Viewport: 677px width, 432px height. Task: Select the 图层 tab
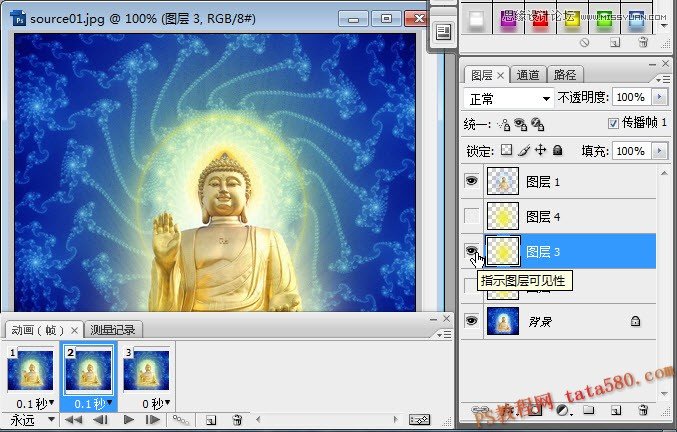(x=481, y=75)
